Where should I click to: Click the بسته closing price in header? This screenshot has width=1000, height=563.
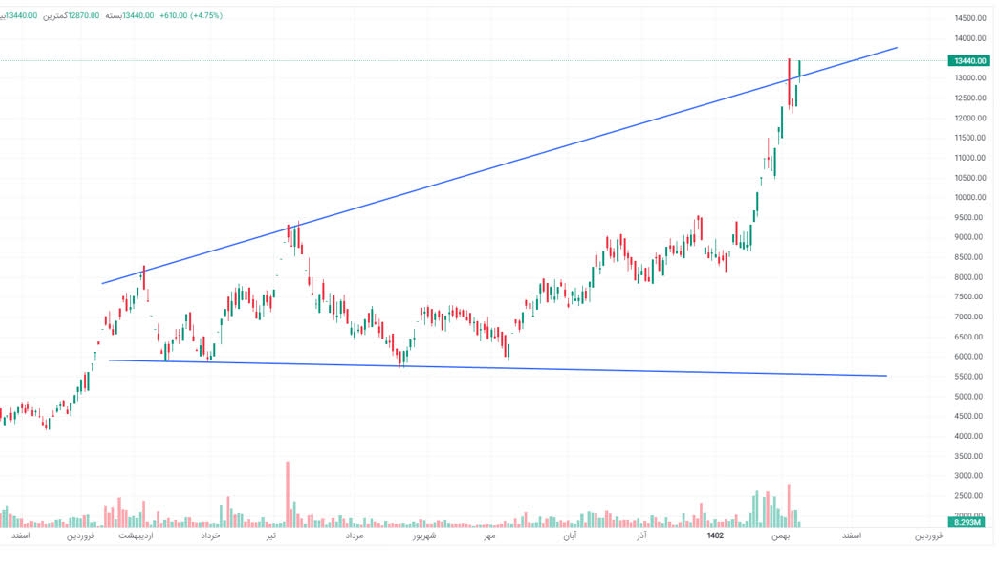[x=129, y=15]
